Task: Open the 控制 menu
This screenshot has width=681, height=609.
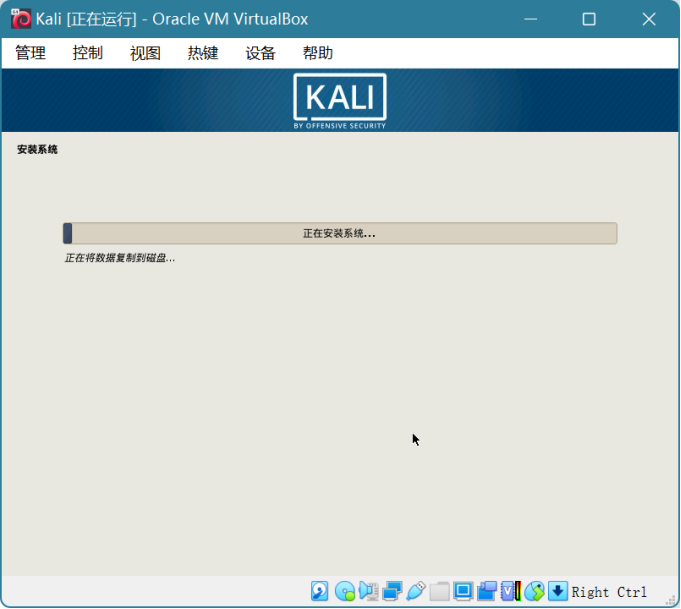Action: click(x=88, y=53)
